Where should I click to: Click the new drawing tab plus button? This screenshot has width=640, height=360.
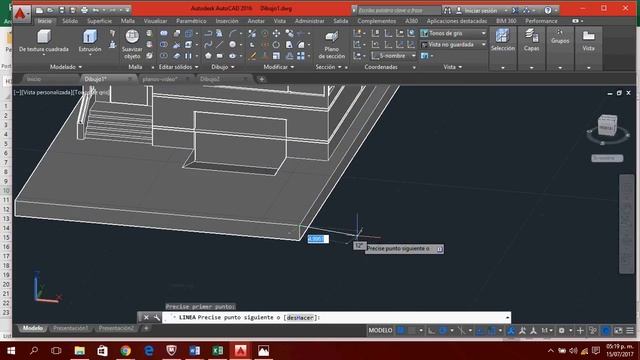[262, 79]
